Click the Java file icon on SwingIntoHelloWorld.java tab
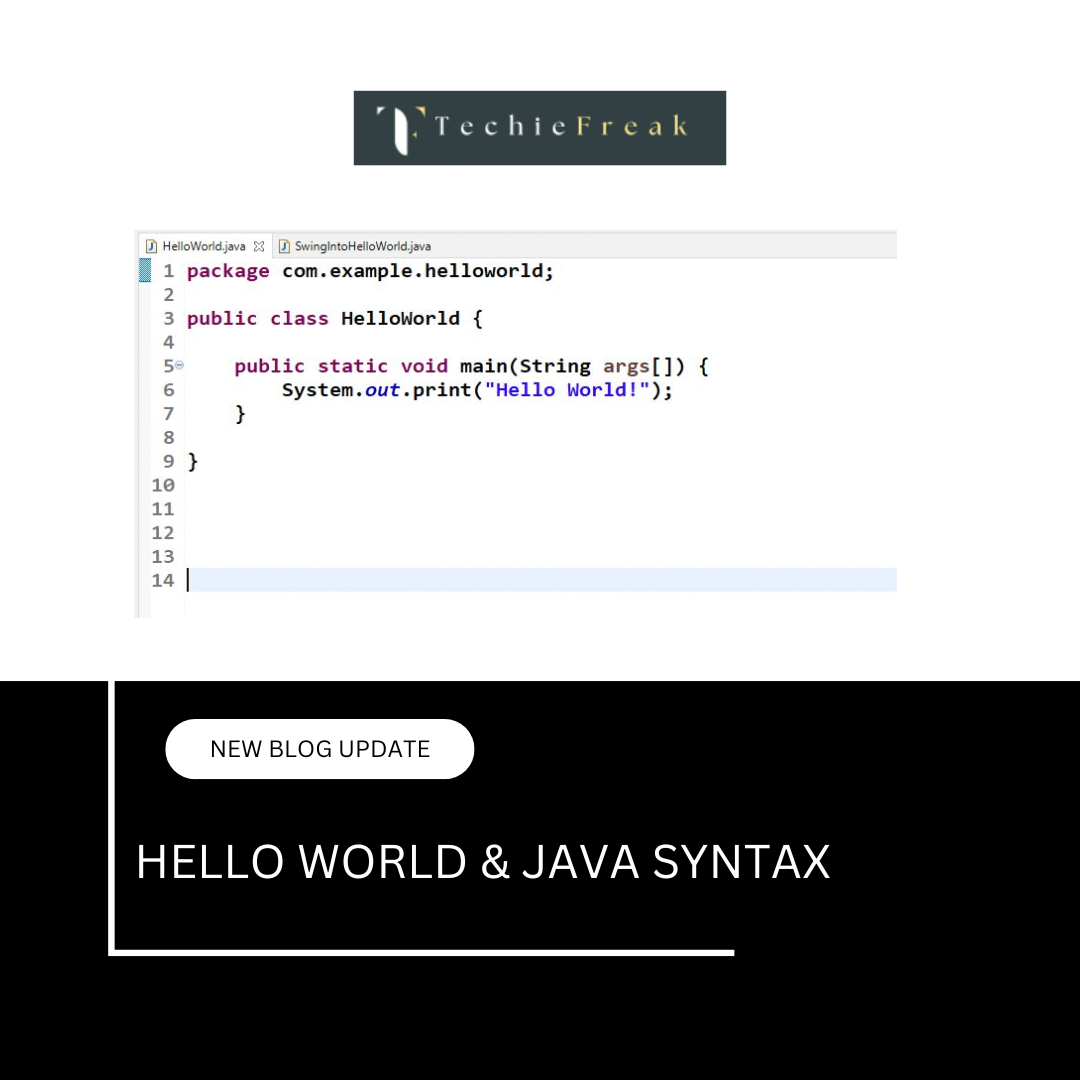Screen dimensions: 1080x1080 pyautogui.click(x=284, y=246)
